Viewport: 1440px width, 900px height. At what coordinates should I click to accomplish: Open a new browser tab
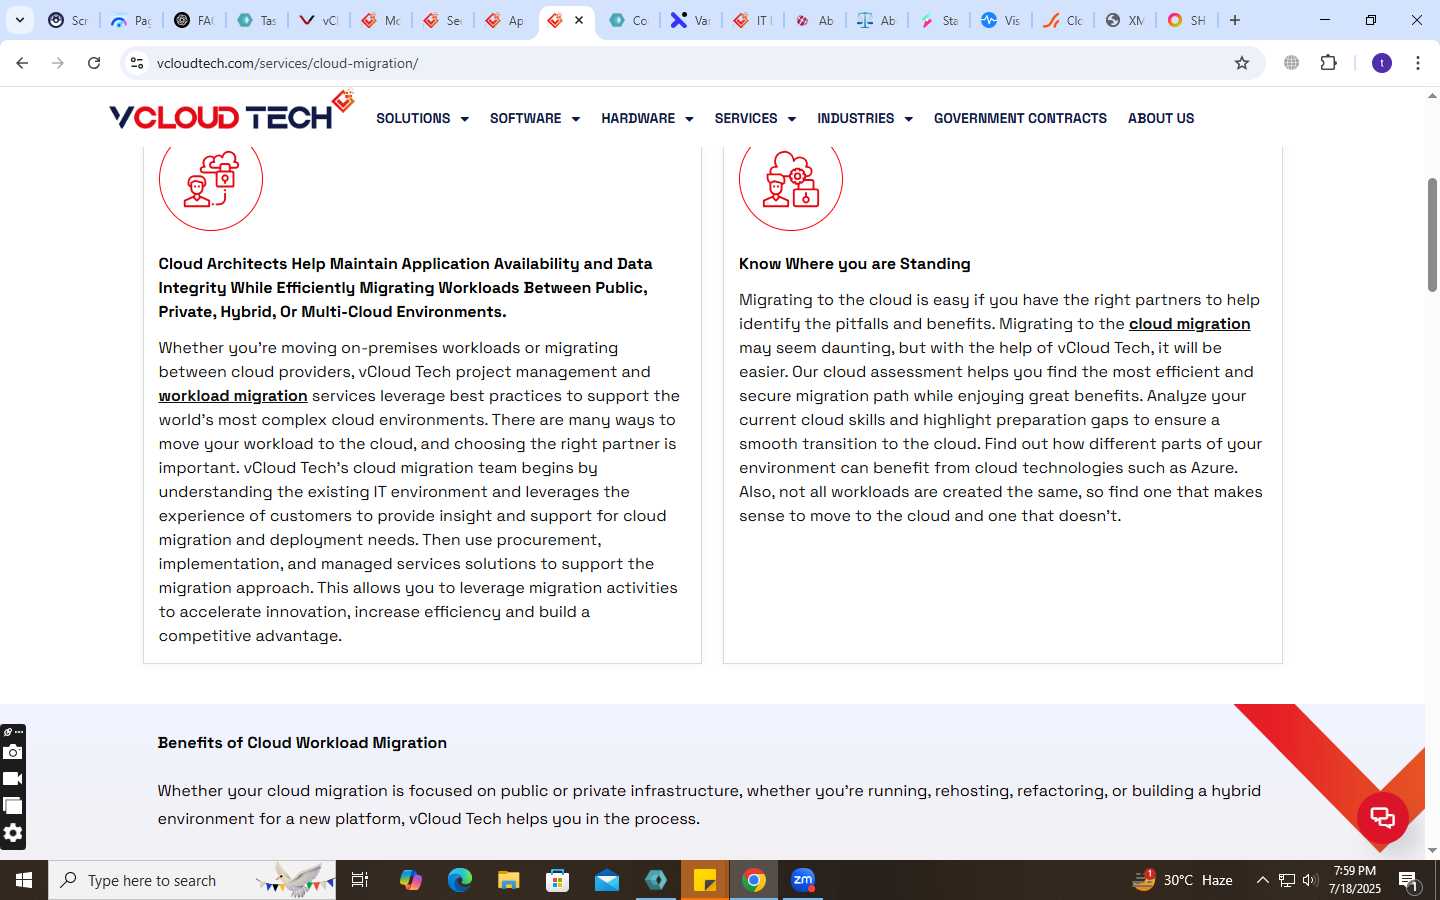click(x=1235, y=20)
